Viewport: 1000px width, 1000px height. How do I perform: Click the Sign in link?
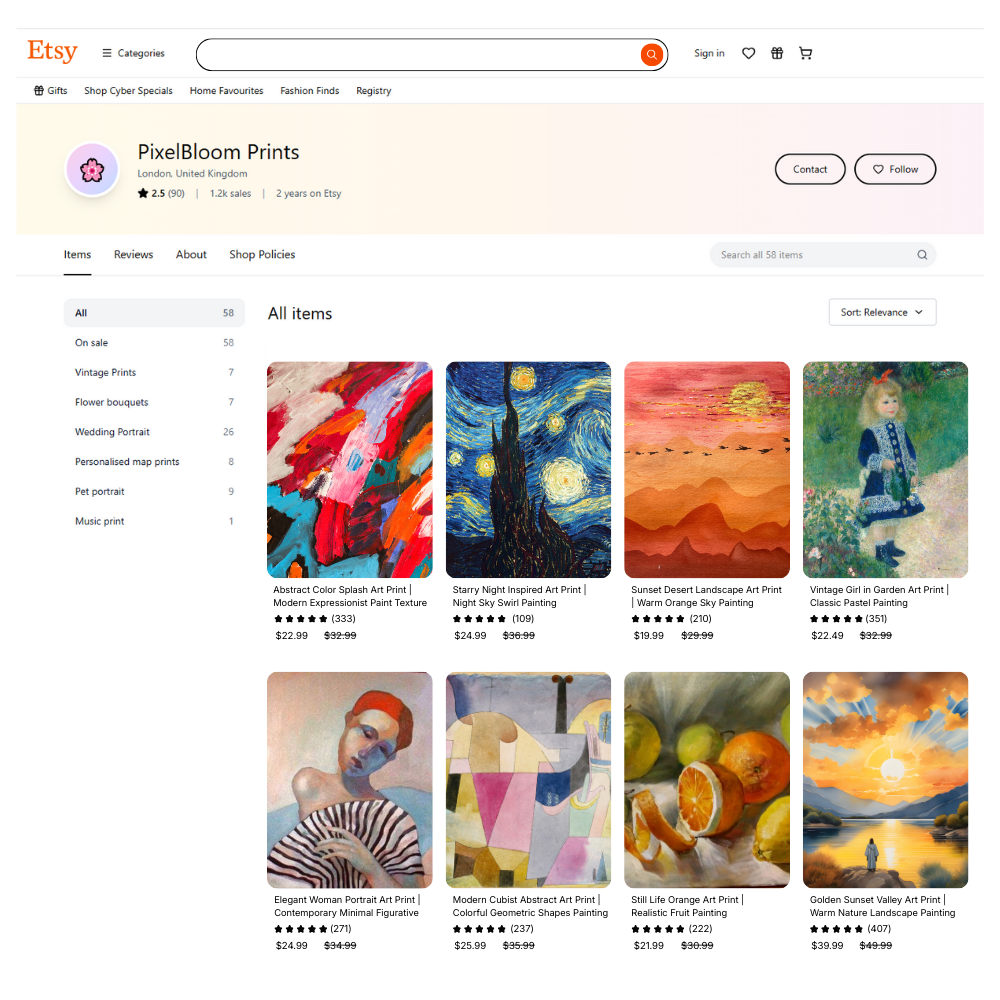pyautogui.click(x=709, y=54)
